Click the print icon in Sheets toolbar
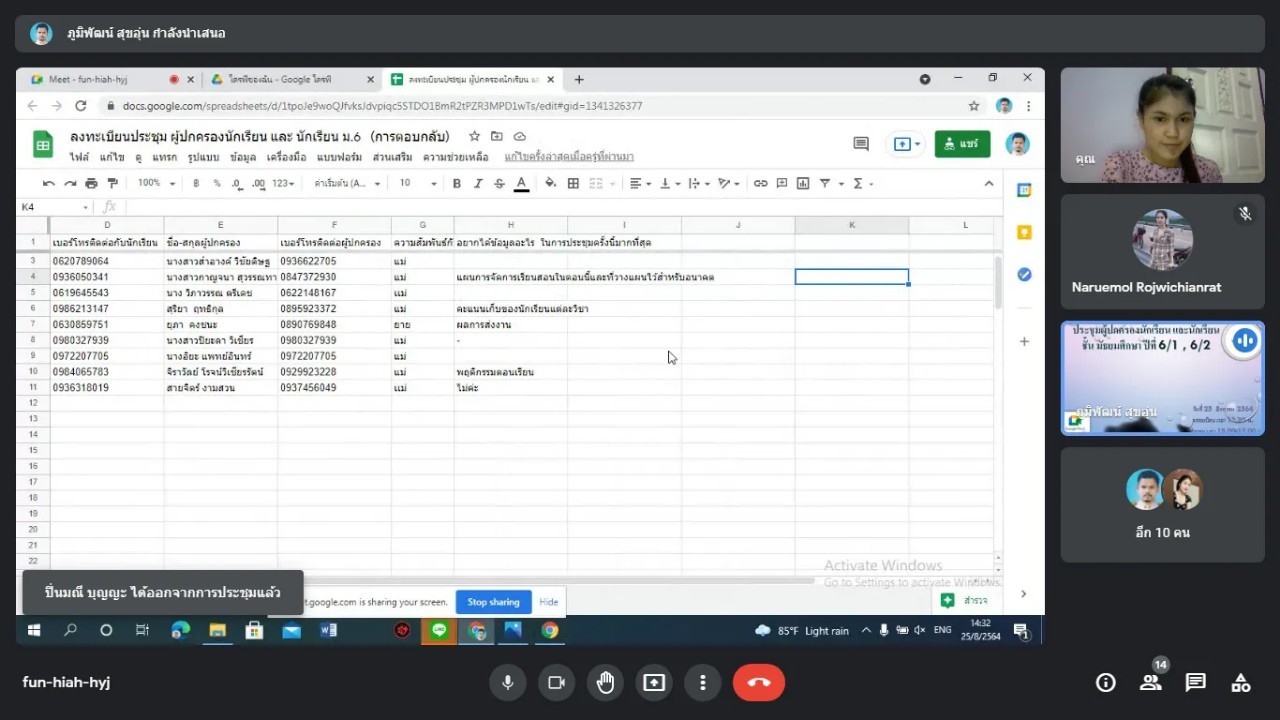Image resolution: width=1280 pixels, height=720 pixels. point(92,183)
